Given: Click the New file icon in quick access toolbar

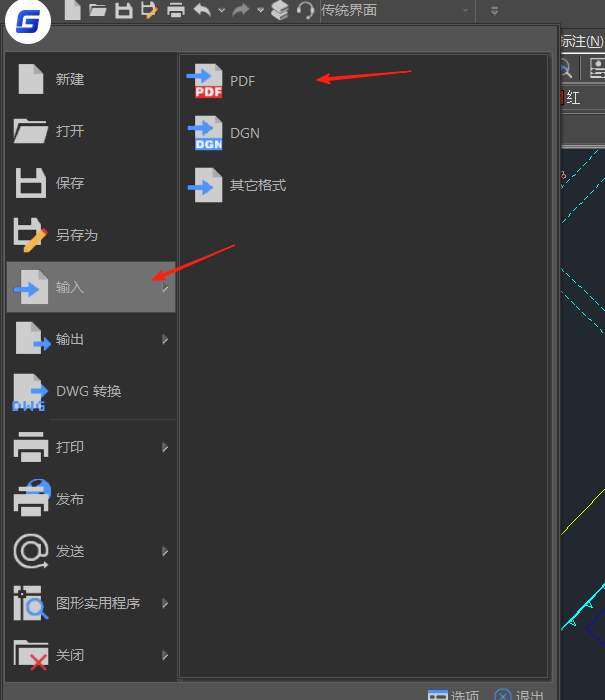Looking at the screenshot, I should click(x=72, y=10).
